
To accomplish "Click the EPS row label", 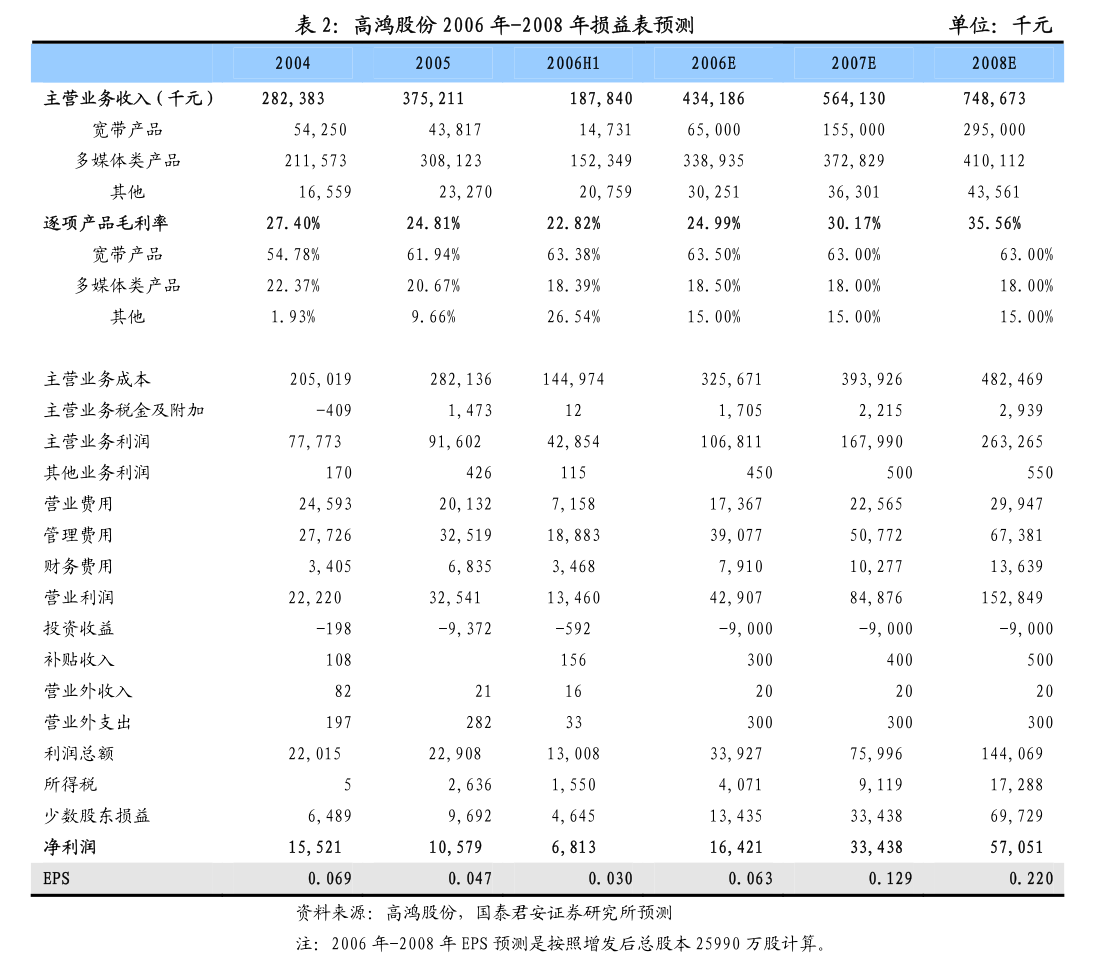I will 56,879.
